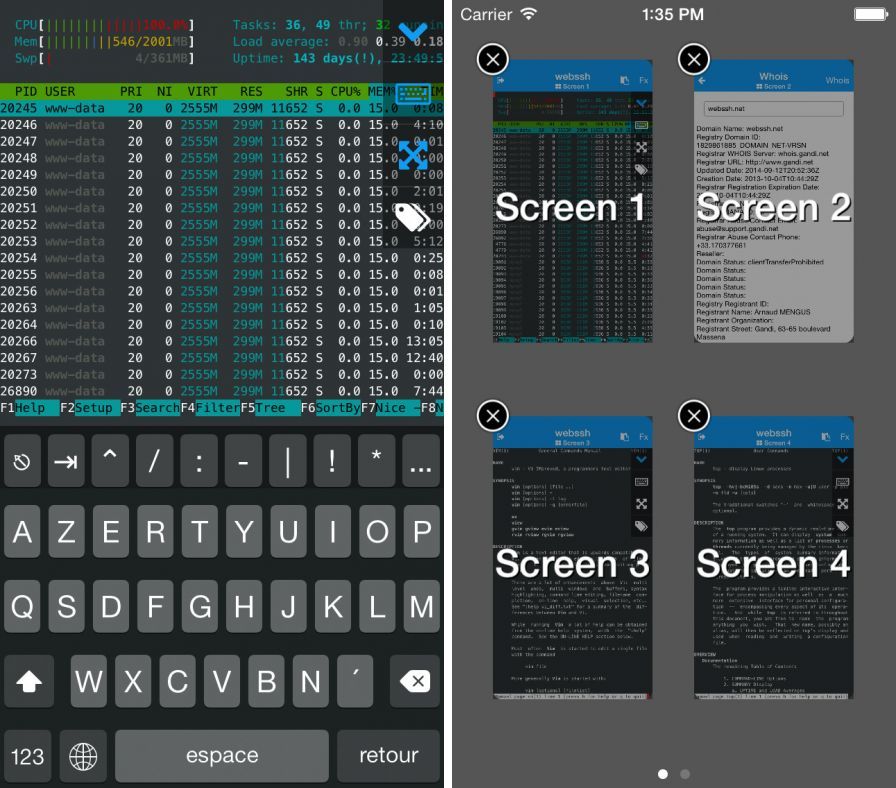
Task: Close the Screen 2 Whois session
Action: (x=693, y=60)
